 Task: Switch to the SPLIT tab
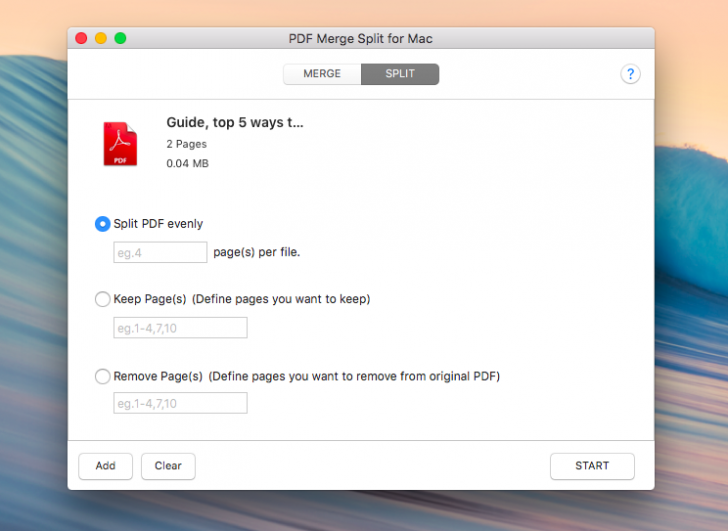click(400, 74)
